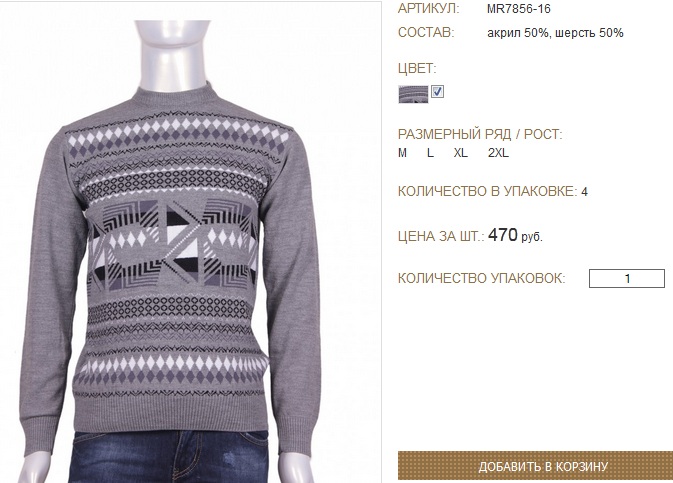Image resolution: width=673 pixels, height=483 pixels.
Task: Click the ДОБАВИТЬ В КОРЗИНУ button
Action: (535, 466)
